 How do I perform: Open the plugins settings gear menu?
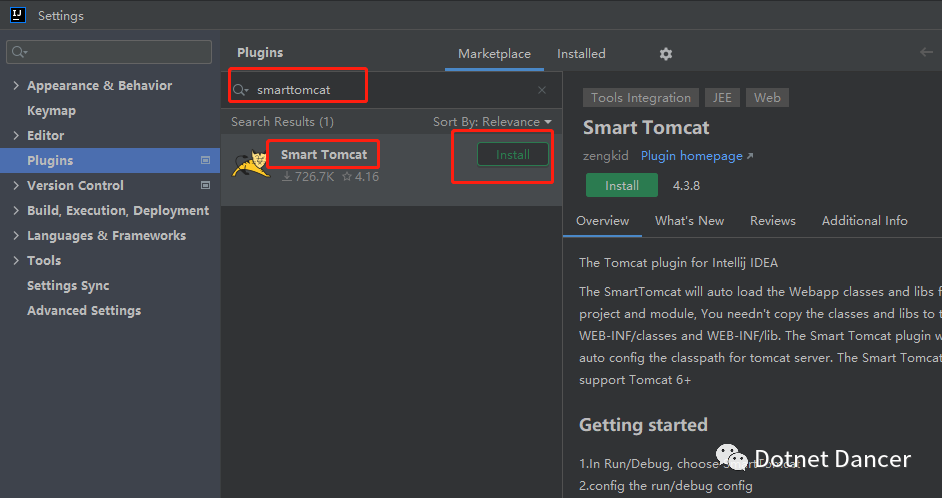[x=666, y=54]
